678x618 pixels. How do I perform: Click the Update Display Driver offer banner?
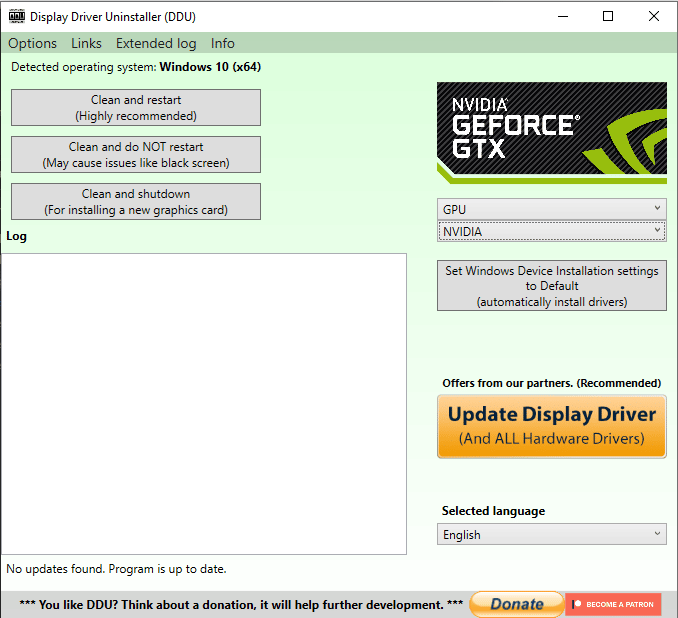point(552,426)
